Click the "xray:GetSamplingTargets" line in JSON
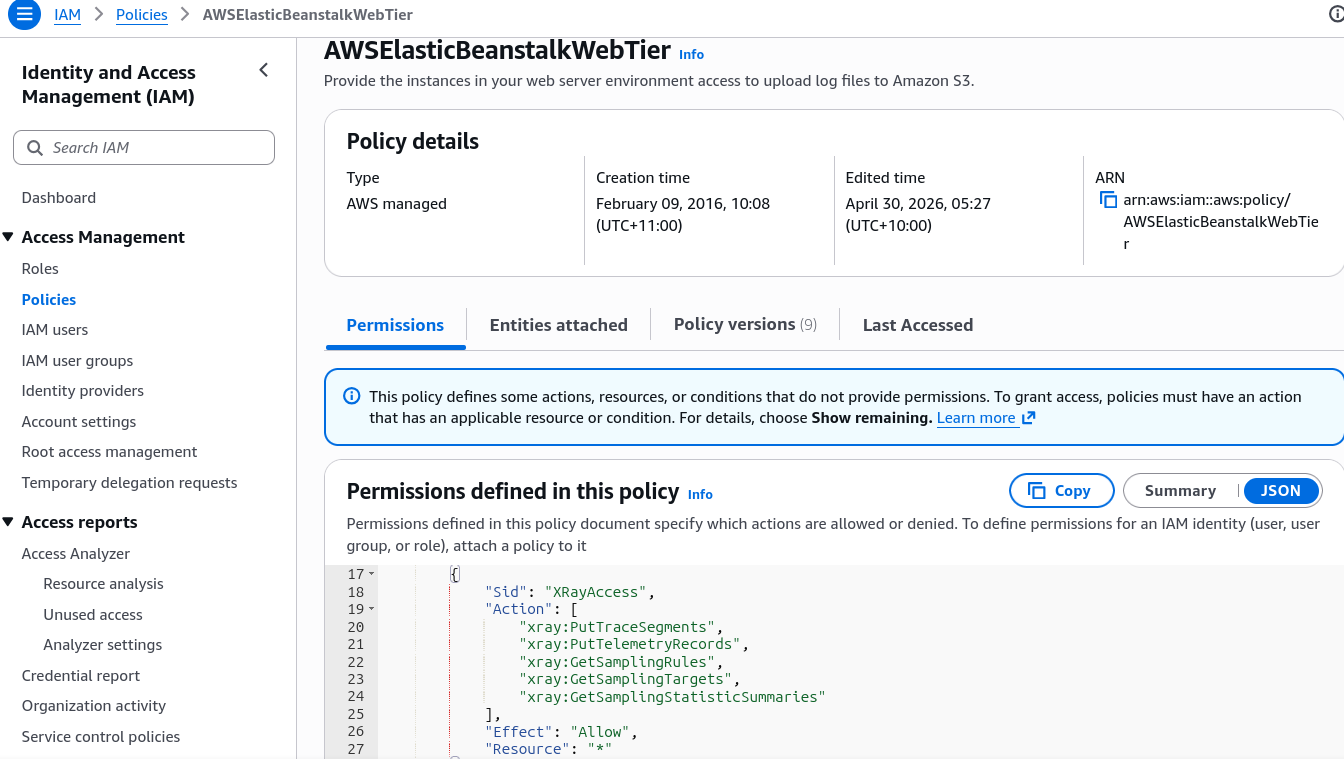This screenshot has height=759, width=1344. point(627,679)
